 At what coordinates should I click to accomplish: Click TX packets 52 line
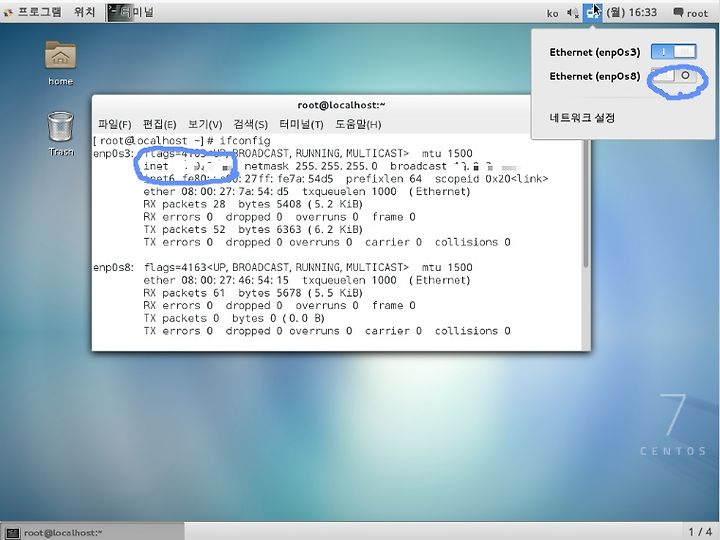pyautogui.click(x=253, y=229)
